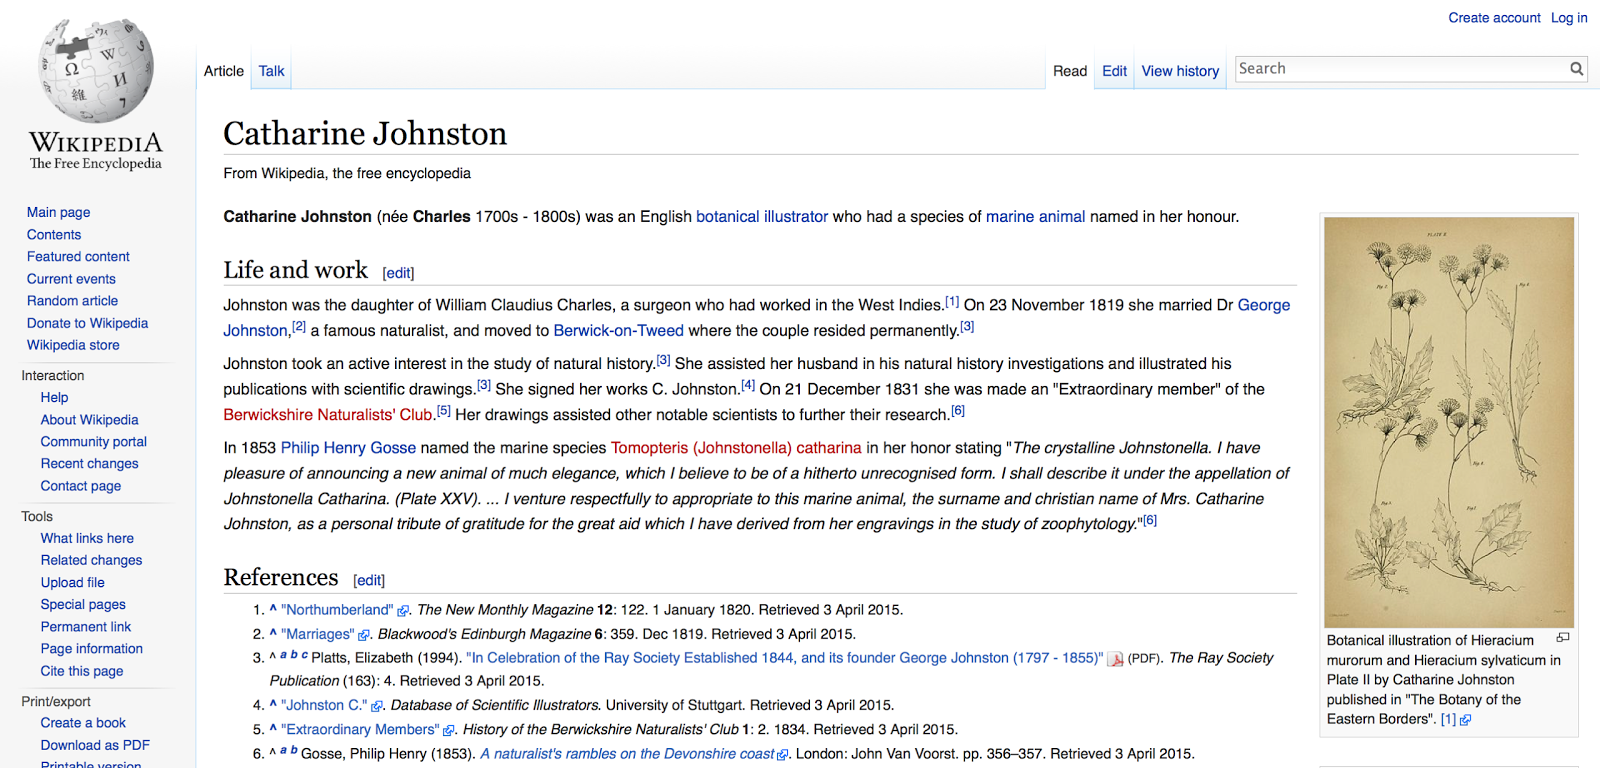Click Download as PDF in sidebar

point(95,745)
